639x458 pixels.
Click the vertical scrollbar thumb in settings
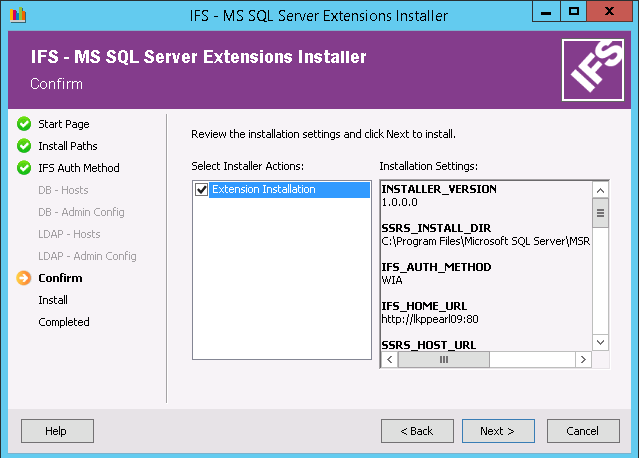tap(600, 212)
